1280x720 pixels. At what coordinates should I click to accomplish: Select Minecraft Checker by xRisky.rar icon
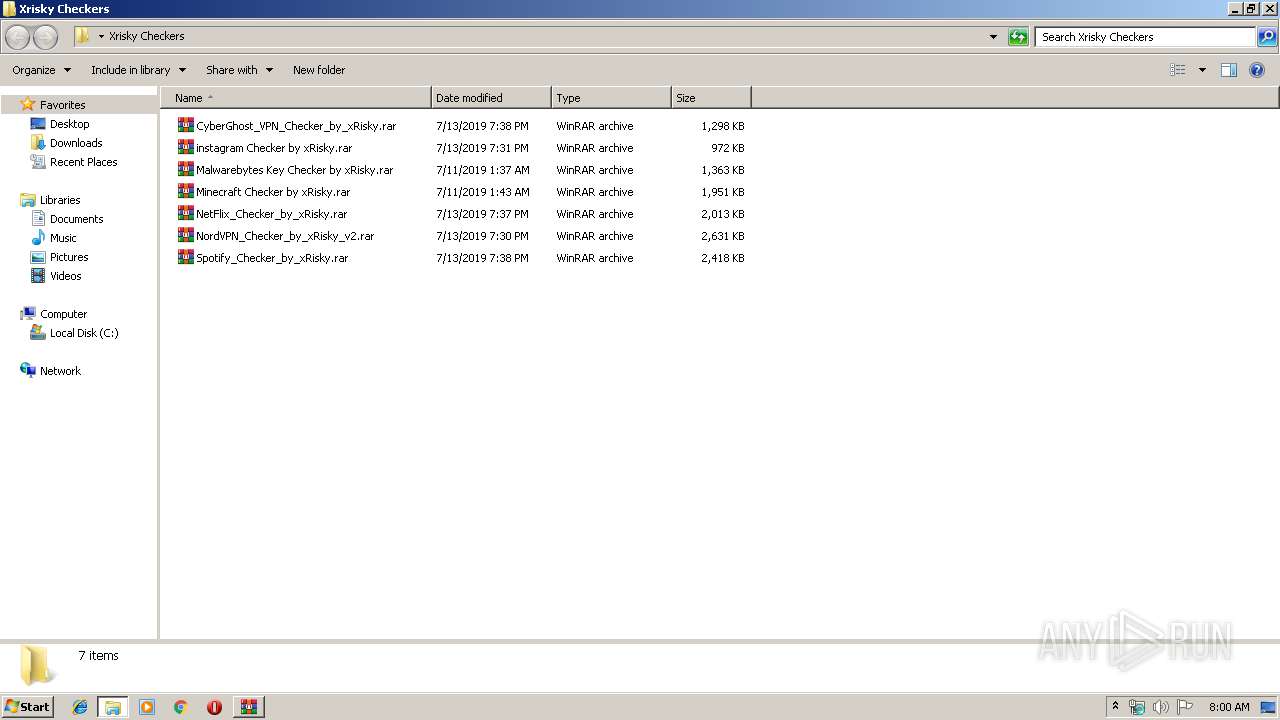click(x=185, y=192)
